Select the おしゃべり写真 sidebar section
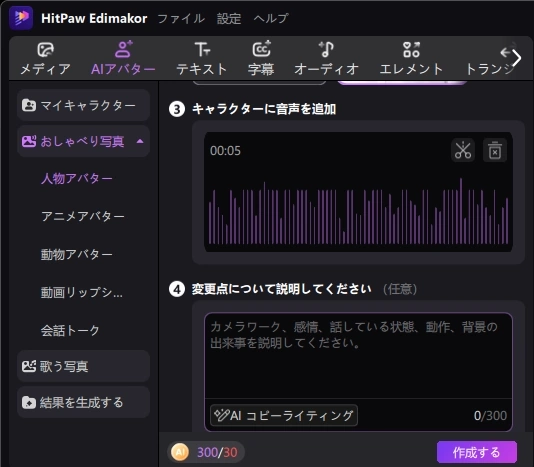 pos(83,141)
